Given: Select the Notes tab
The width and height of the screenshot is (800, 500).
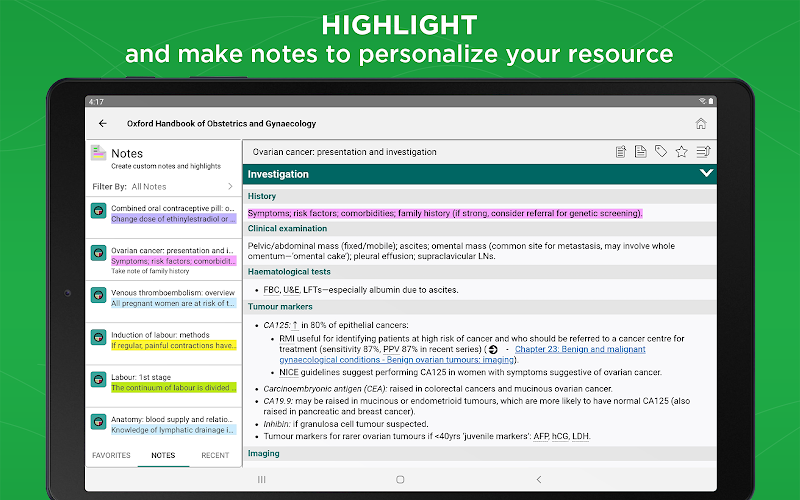Looking at the screenshot, I should (163, 455).
